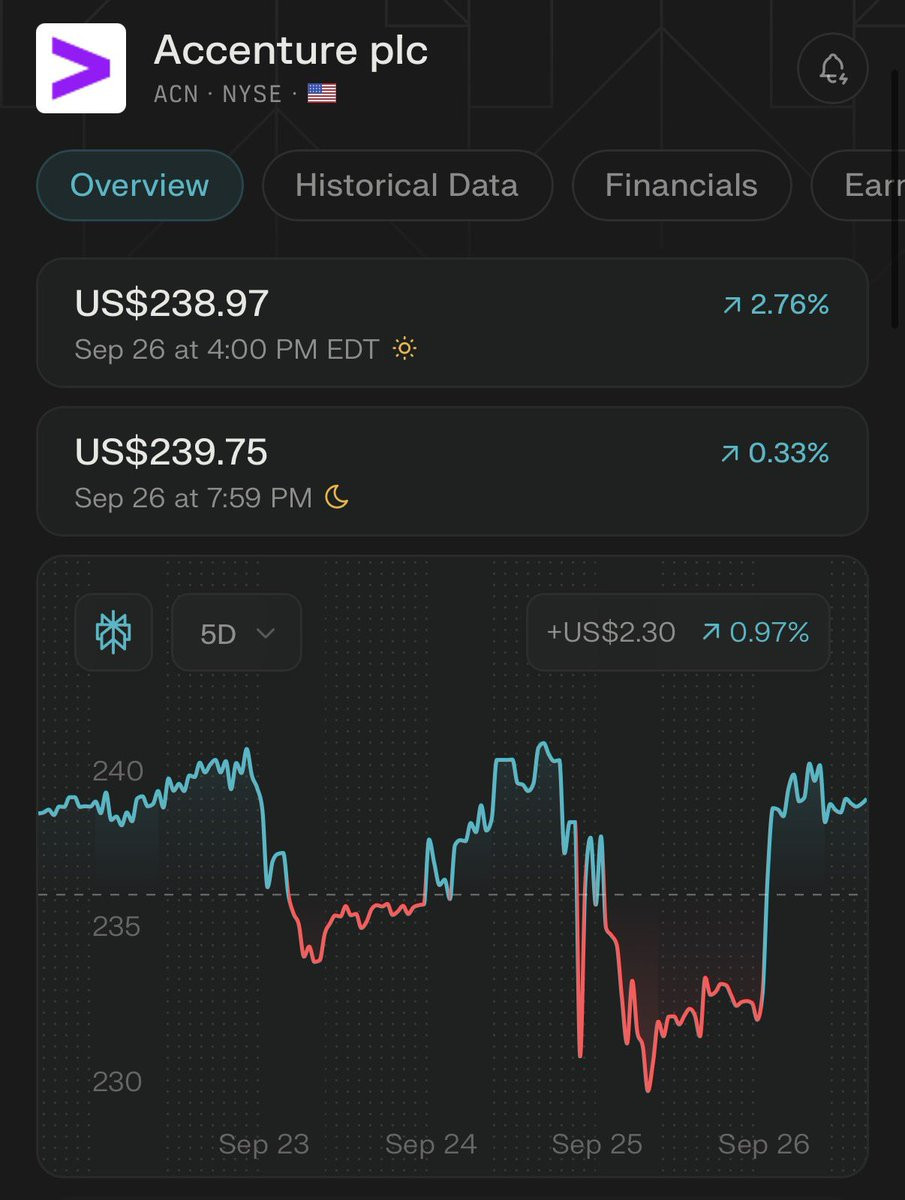Tap the ACN · NYSE ticker text

click(221, 95)
